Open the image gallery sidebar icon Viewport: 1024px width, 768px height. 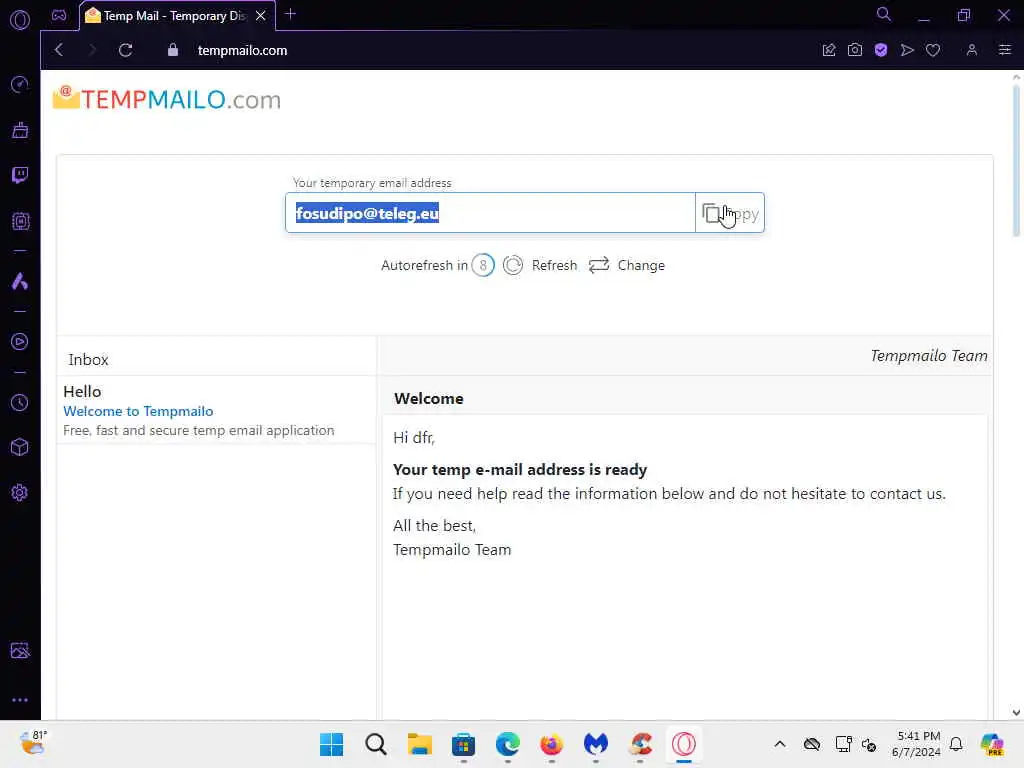(20, 650)
